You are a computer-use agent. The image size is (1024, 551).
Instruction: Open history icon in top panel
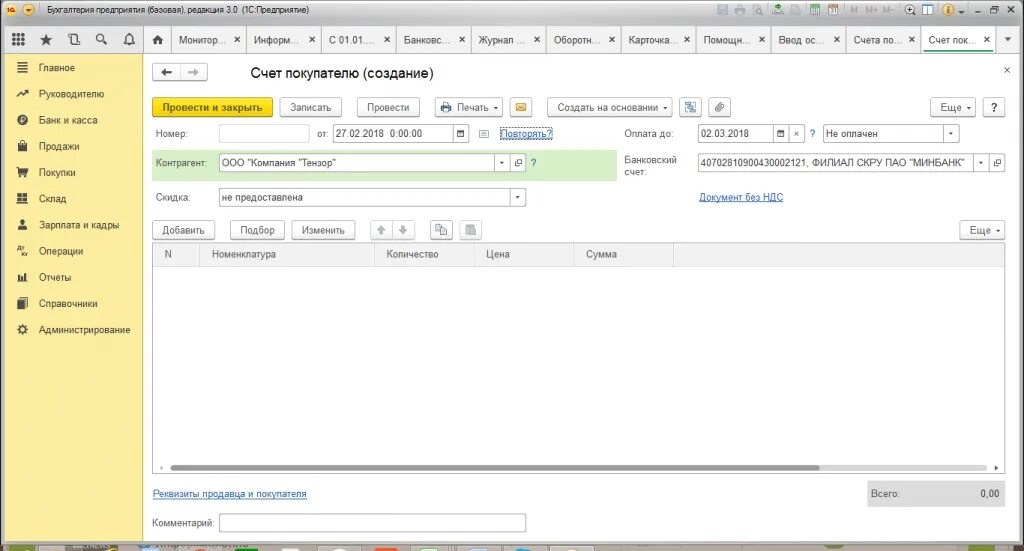[74, 40]
